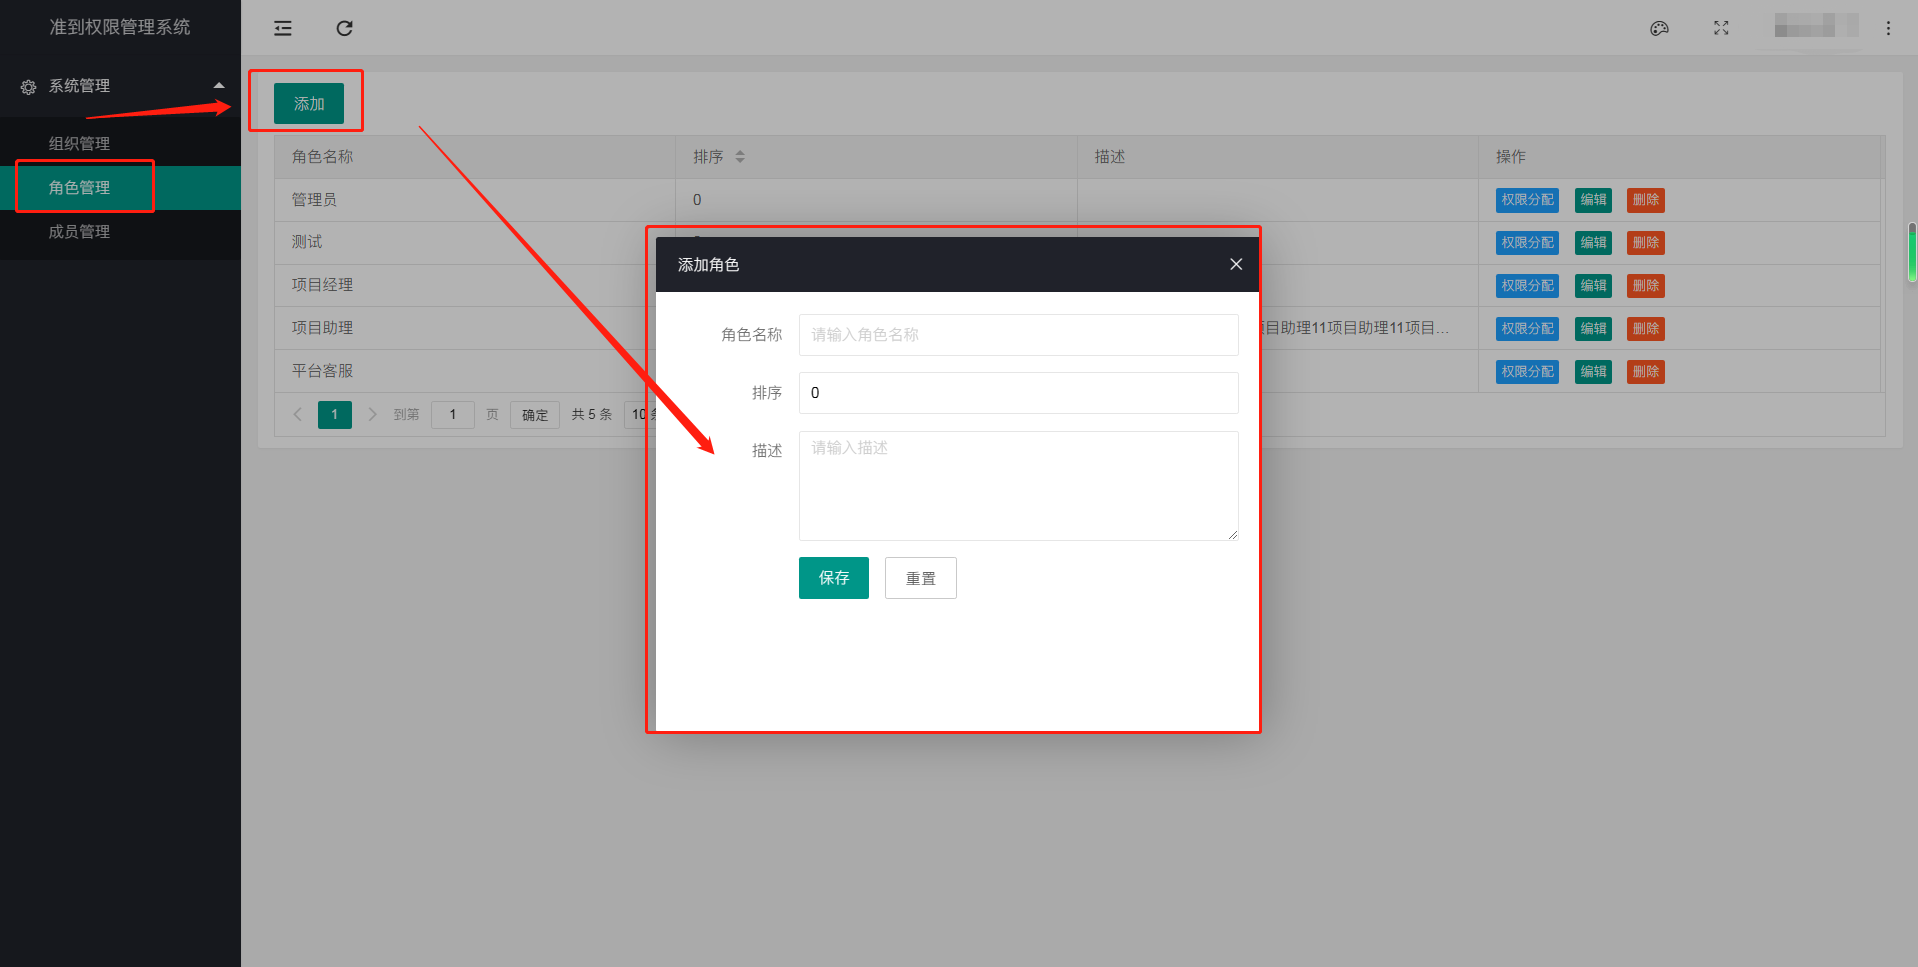
Task: Click the 添加 button
Action: [309, 104]
